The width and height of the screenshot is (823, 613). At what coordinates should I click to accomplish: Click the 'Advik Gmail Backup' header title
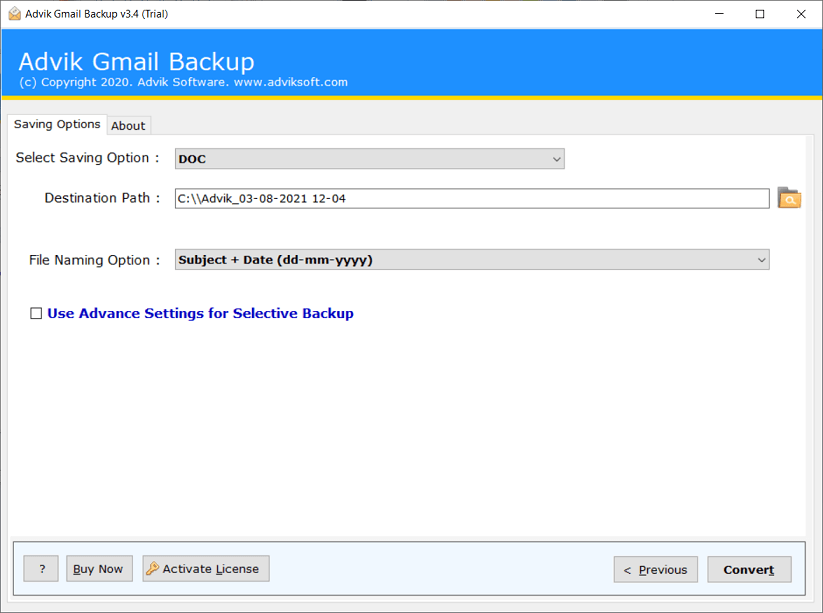point(136,61)
